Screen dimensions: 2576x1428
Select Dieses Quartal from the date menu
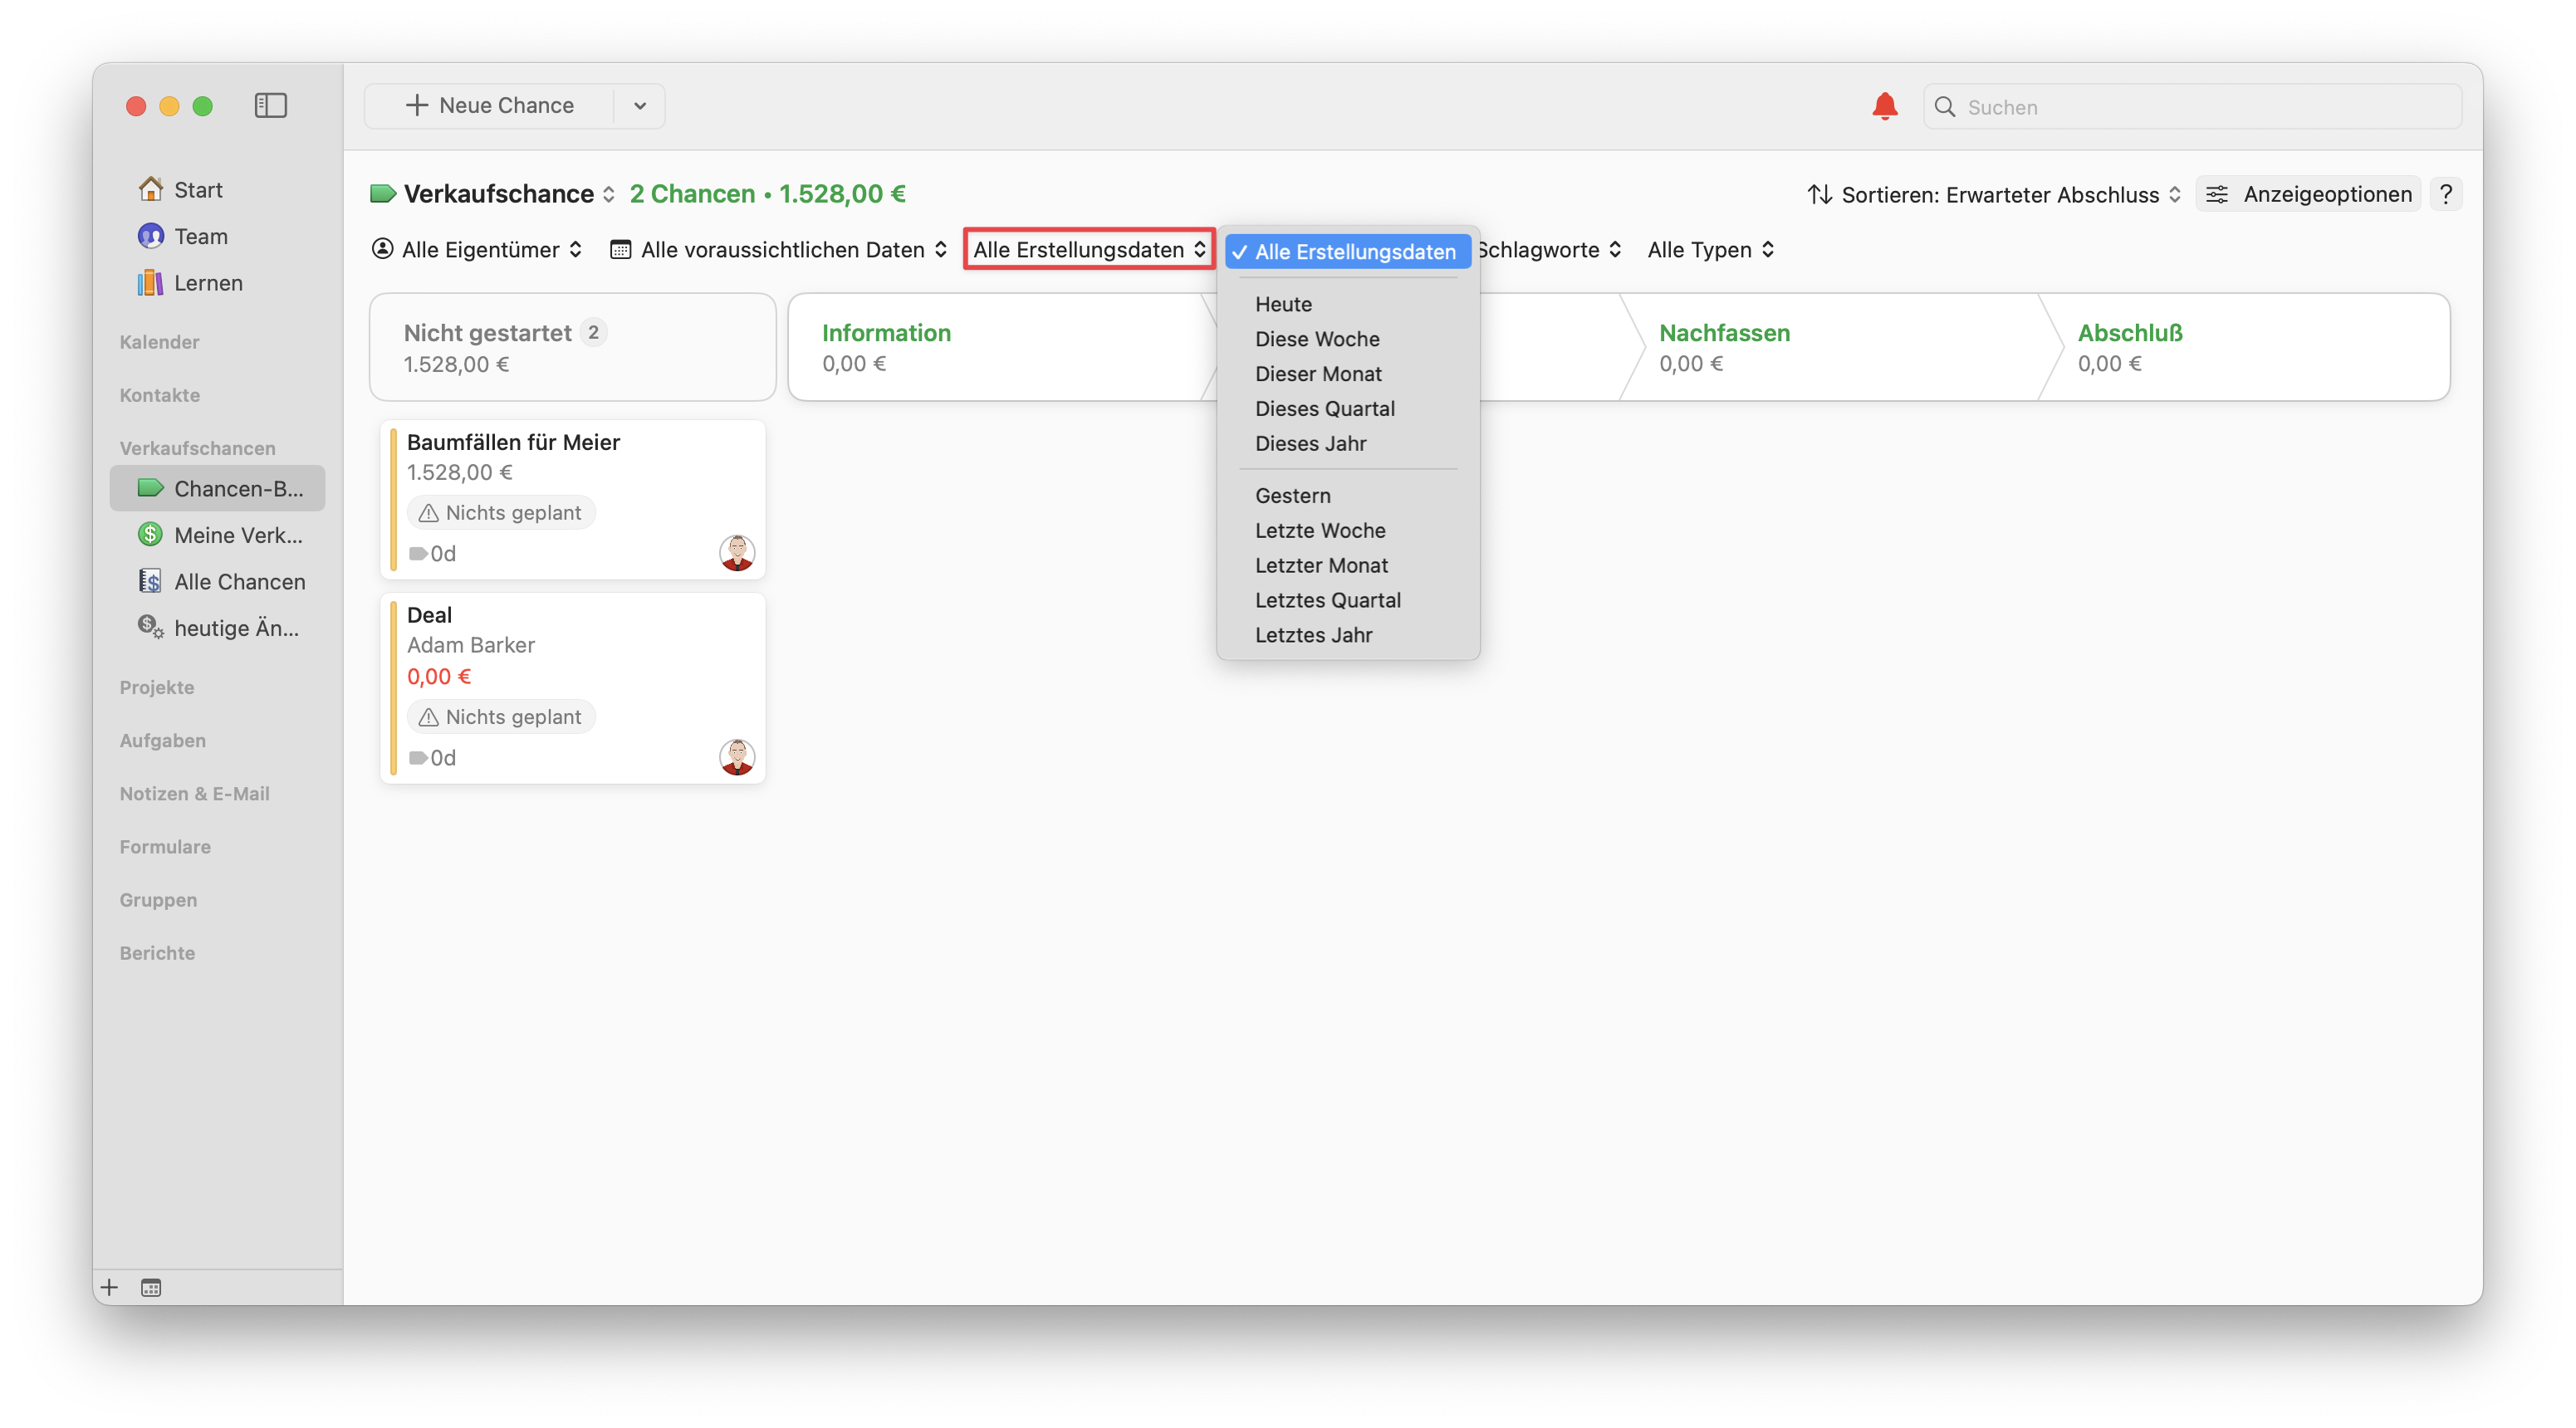click(x=1325, y=408)
